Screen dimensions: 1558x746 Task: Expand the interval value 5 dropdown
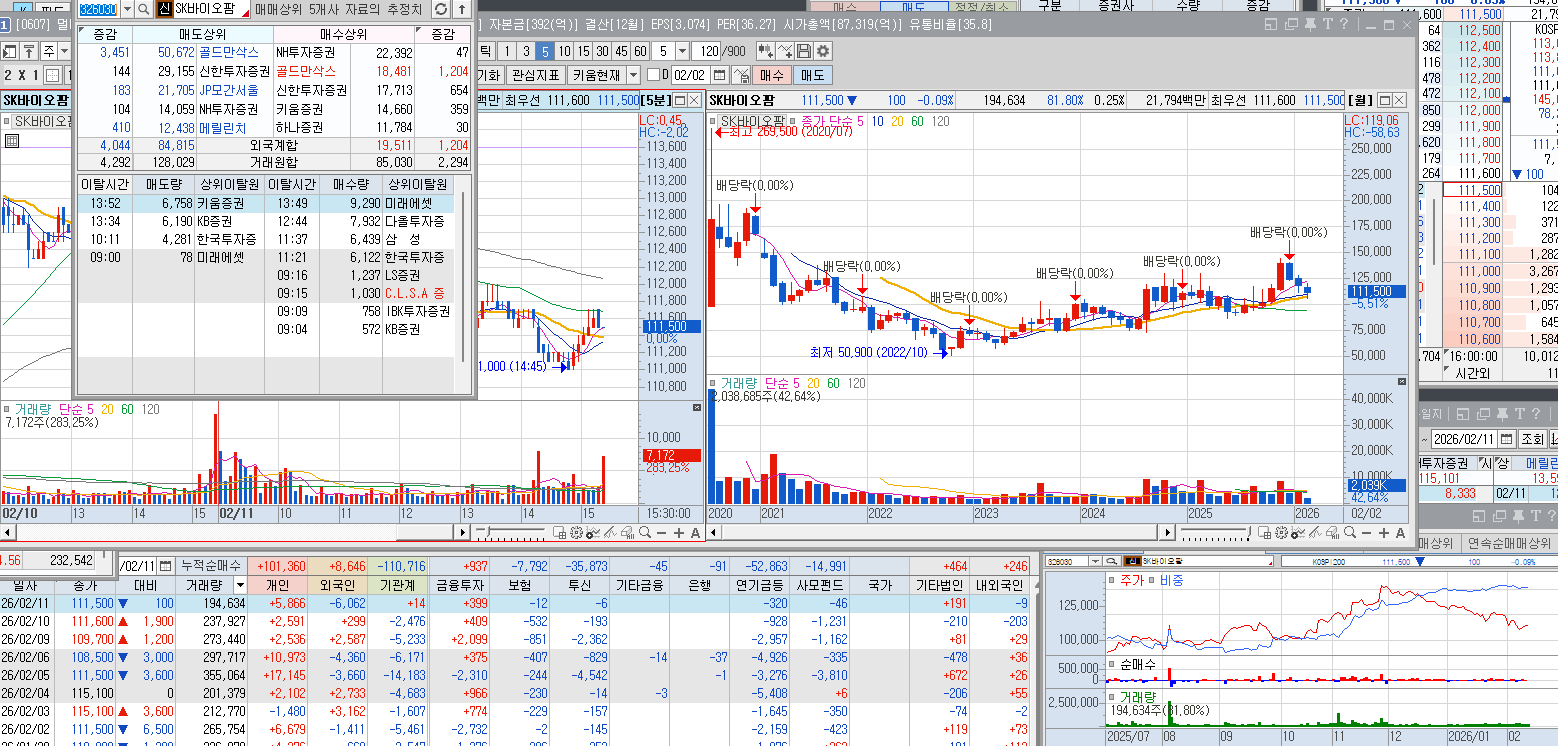point(682,51)
